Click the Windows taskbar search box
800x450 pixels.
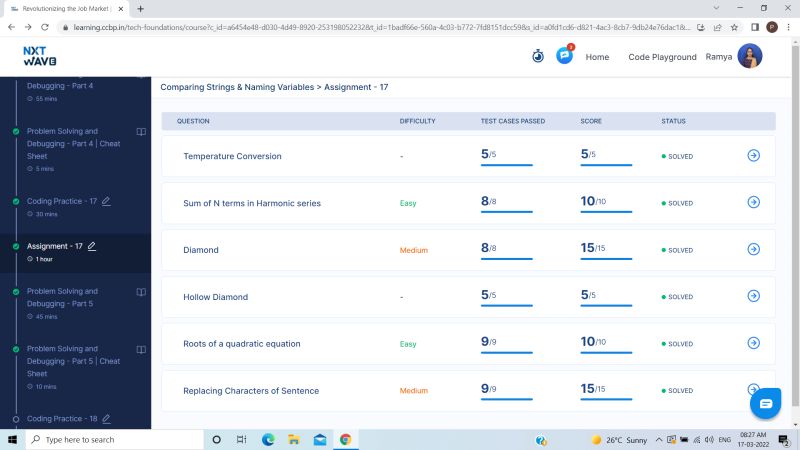tap(115, 439)
